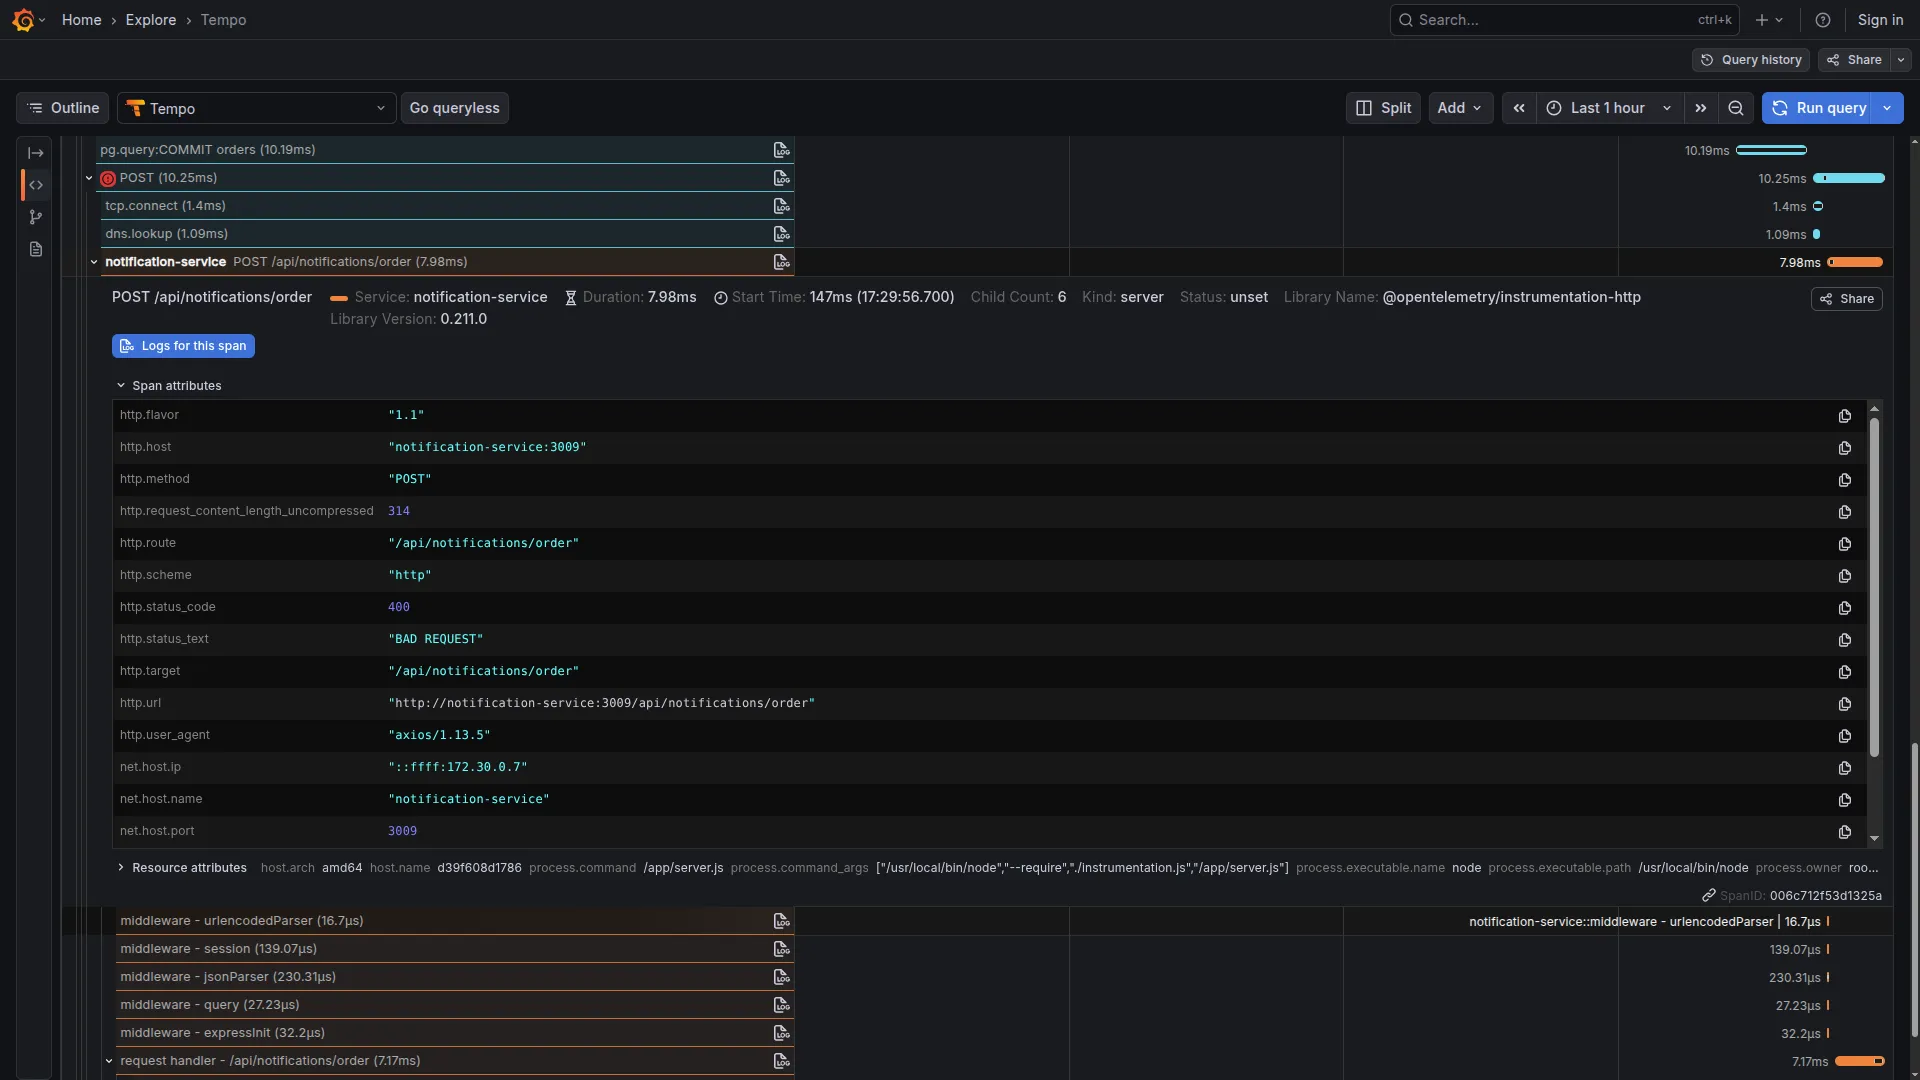Screen dimensions: 1920x1080
Task: Open the Last 1 hour time range picker
Action: pos(1604,108)
